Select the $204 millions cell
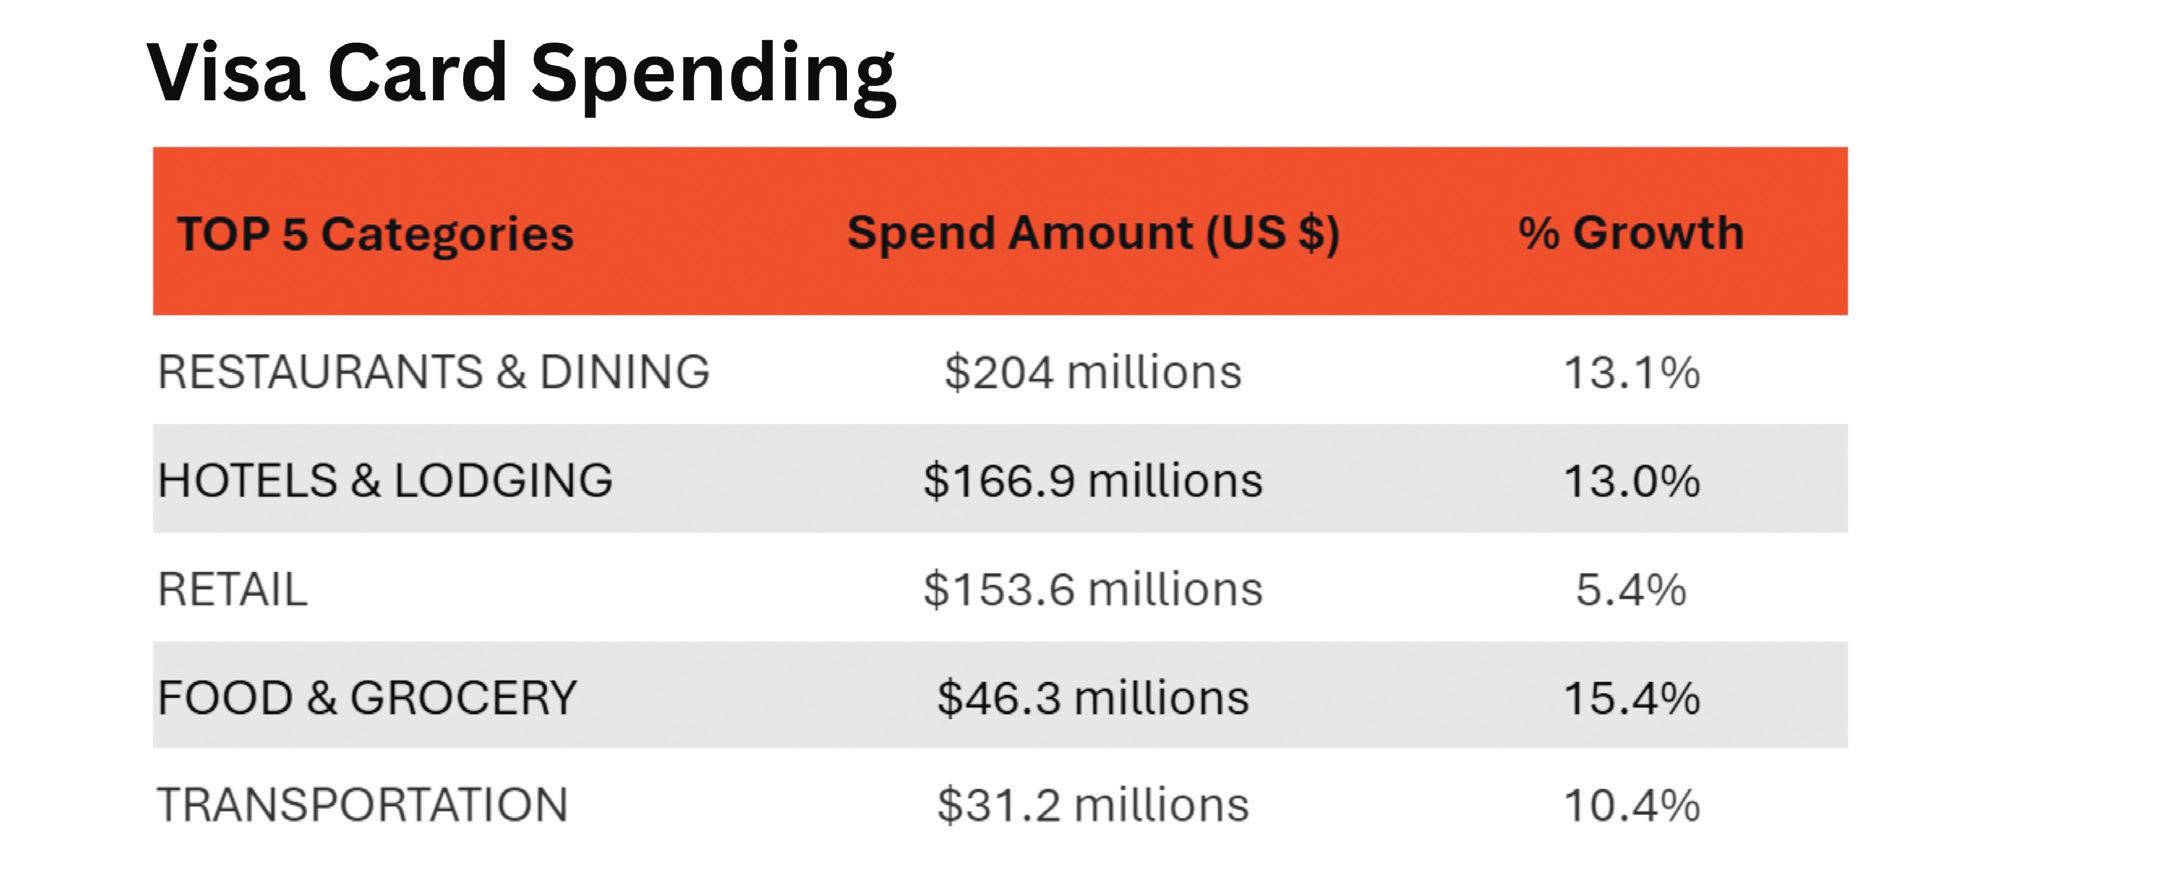Image resolution: width=2171 pixels, height=875 pixels. pos(1093,372)
